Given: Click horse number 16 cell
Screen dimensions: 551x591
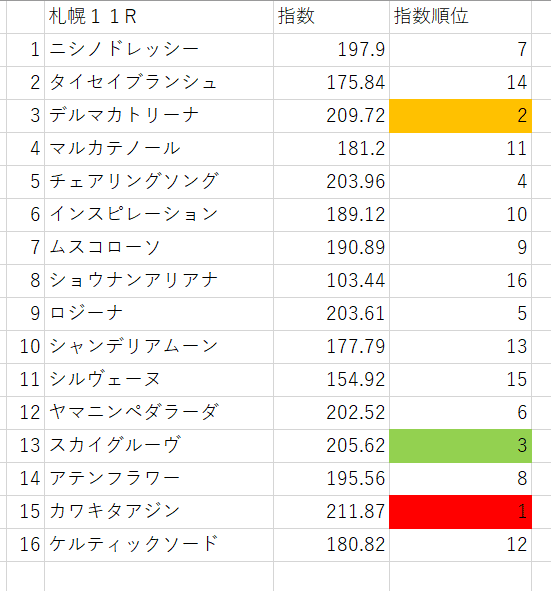Looking at the screenshot, I should 25,545.
